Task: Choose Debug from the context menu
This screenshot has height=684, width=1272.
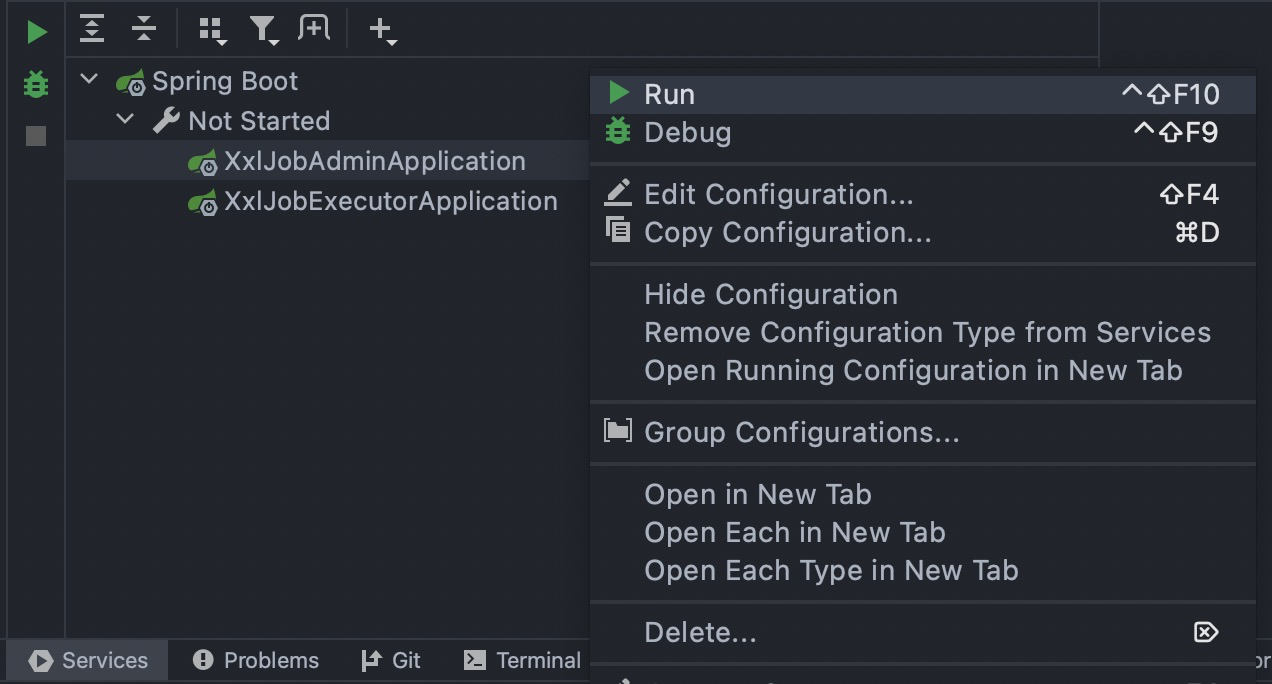Action: (687, 132)
